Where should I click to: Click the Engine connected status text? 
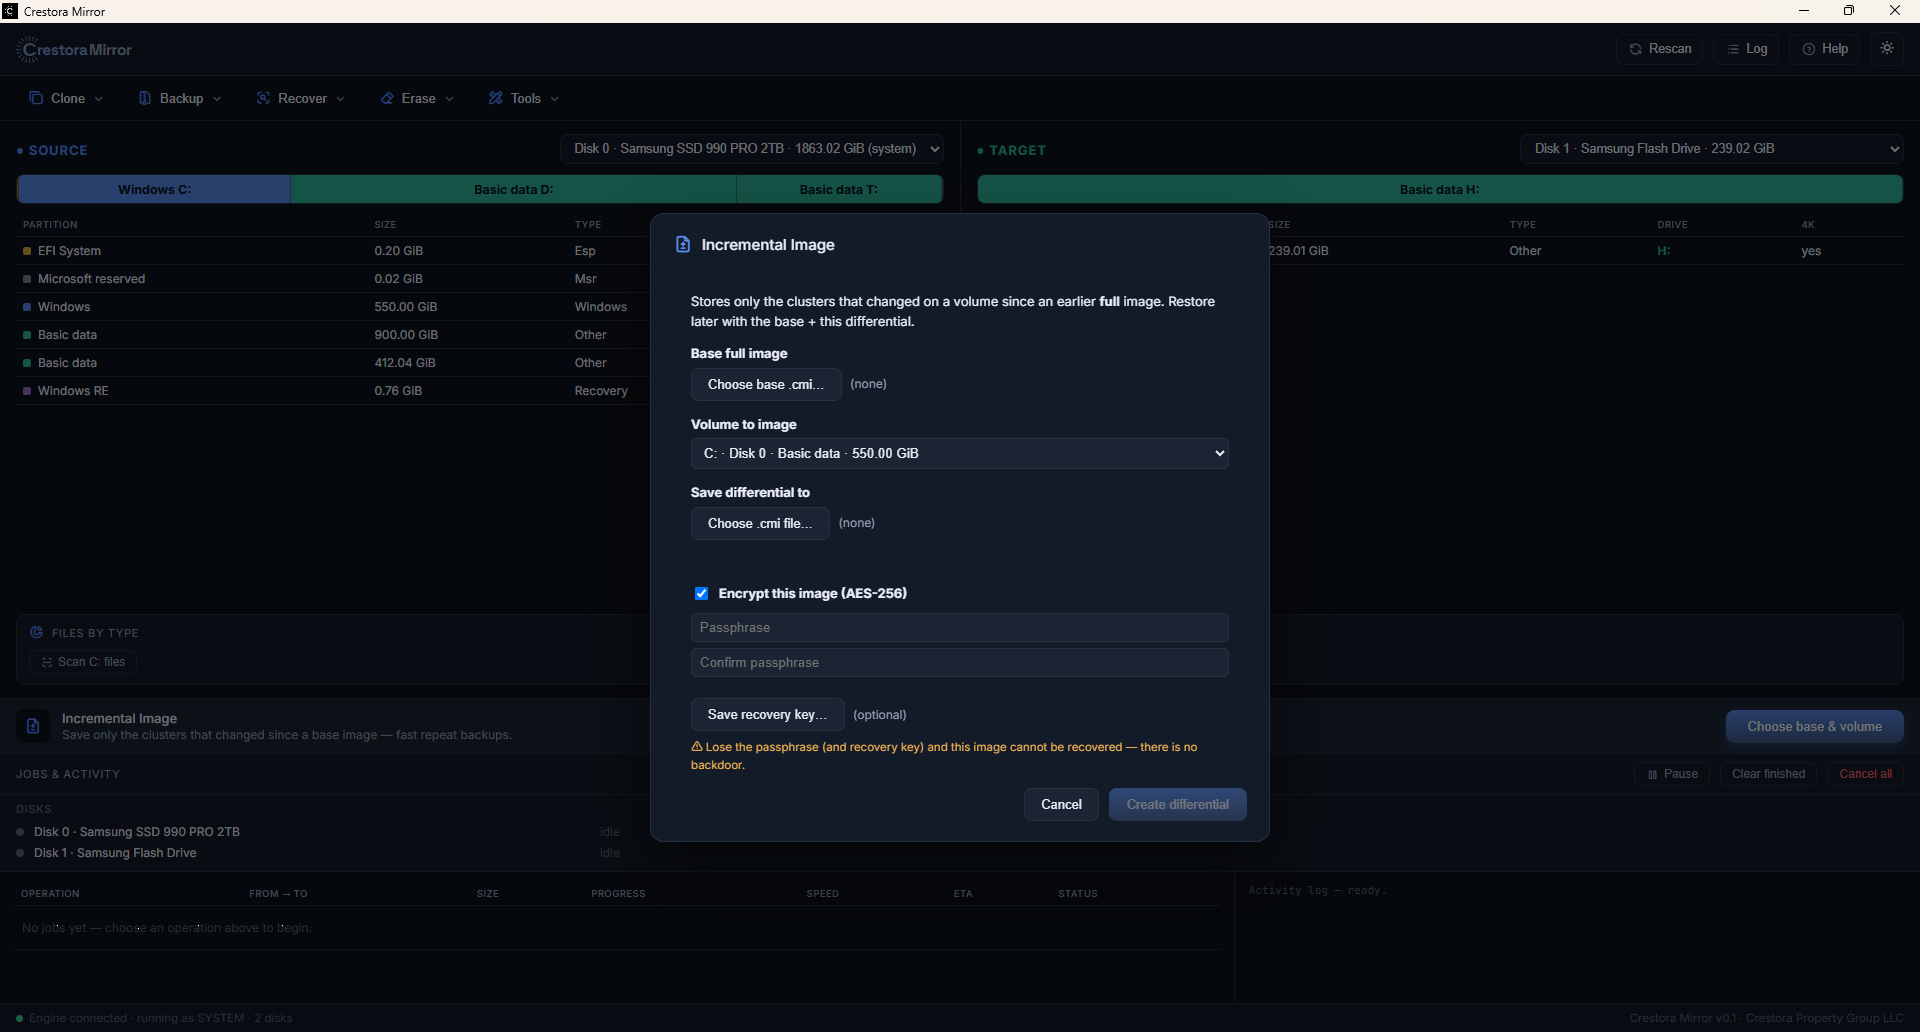click(x=160, y=1018)
